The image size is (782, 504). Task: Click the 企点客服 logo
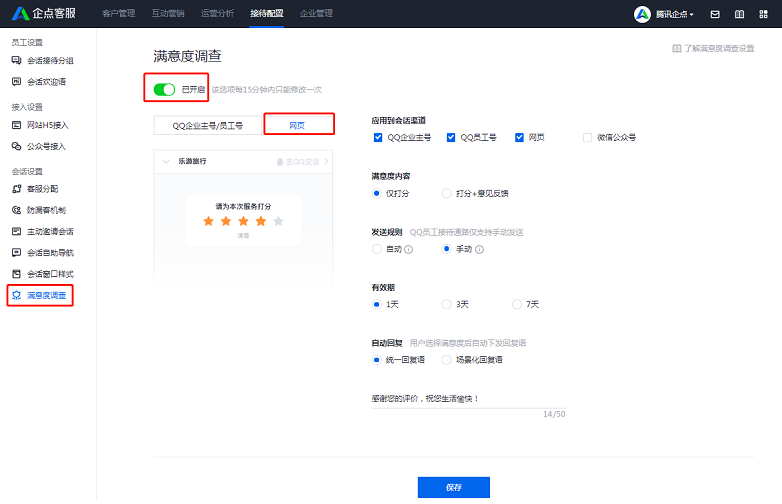[43, 13]
